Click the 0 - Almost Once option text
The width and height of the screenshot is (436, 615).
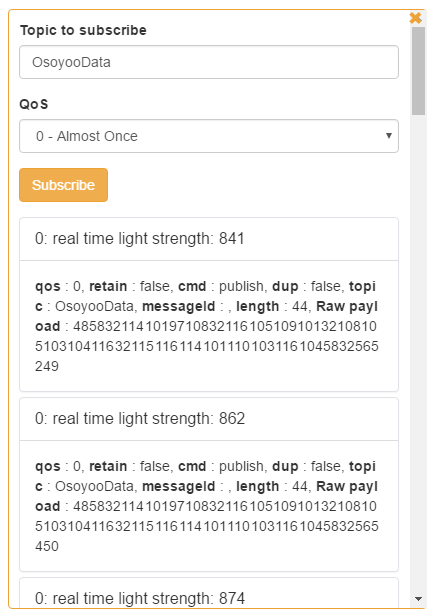tap(87, 136)
